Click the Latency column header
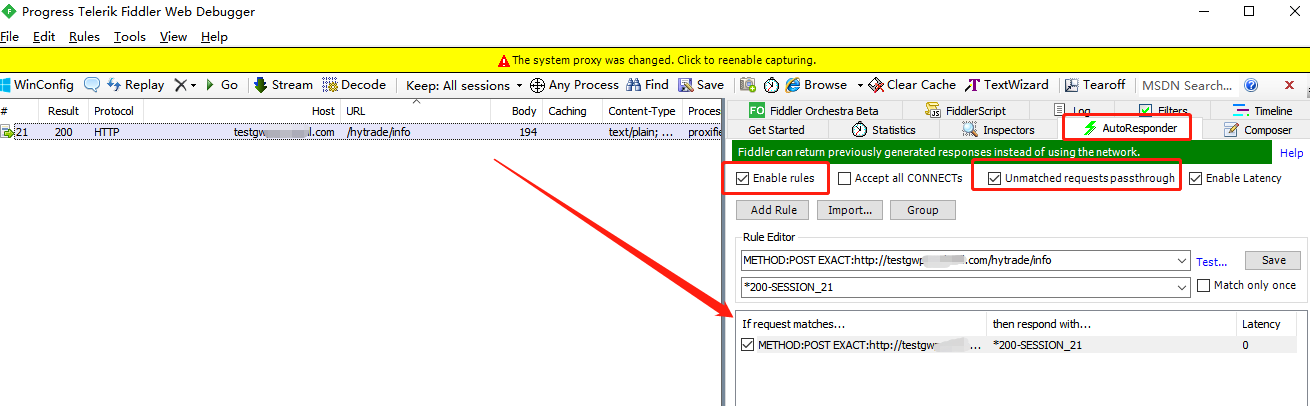 point(1260,324)
